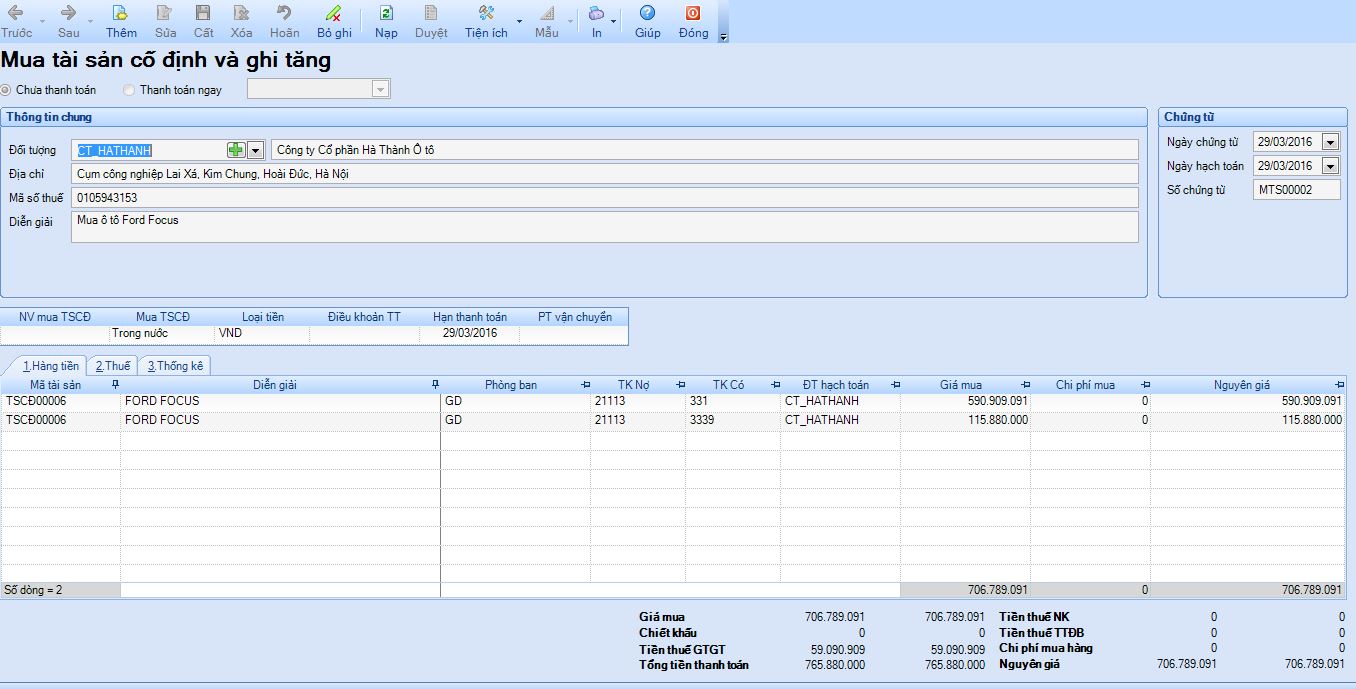This screenshot has height=689, width=1356.
Task: Click the Duyệt browse icon
Action: (x=431, y=21)
